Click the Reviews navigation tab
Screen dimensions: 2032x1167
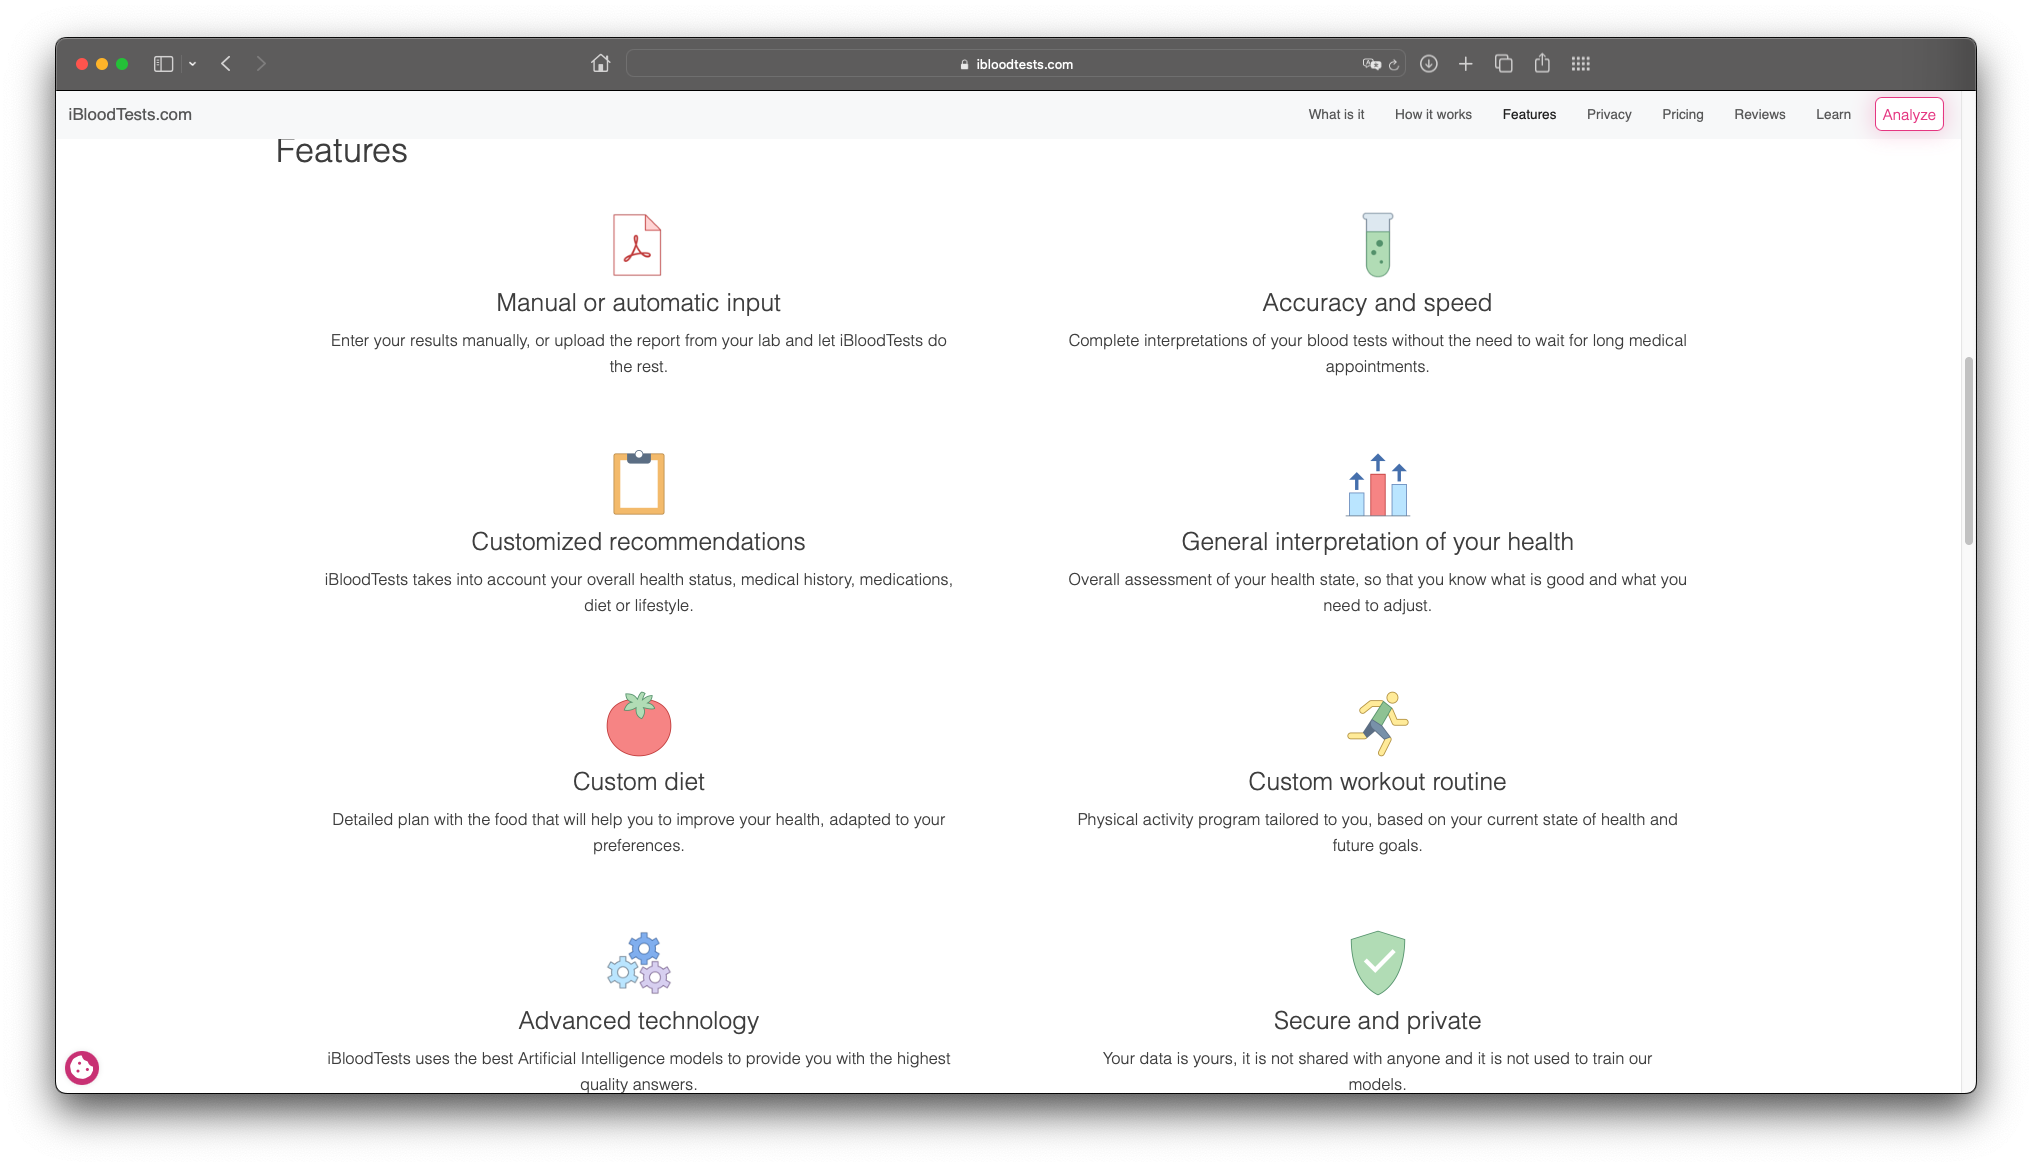1758,114
